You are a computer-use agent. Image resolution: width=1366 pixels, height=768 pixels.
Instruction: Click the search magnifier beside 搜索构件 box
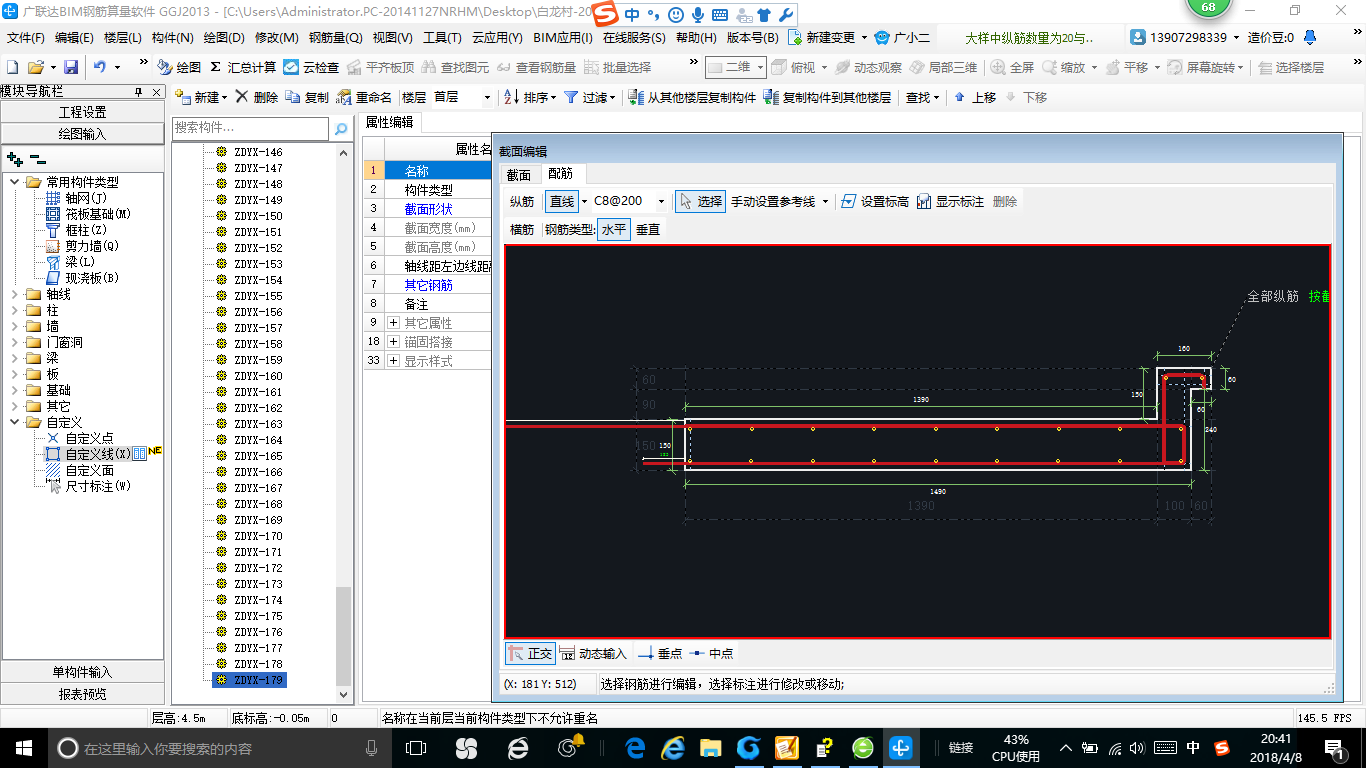[x=341, y=128]
